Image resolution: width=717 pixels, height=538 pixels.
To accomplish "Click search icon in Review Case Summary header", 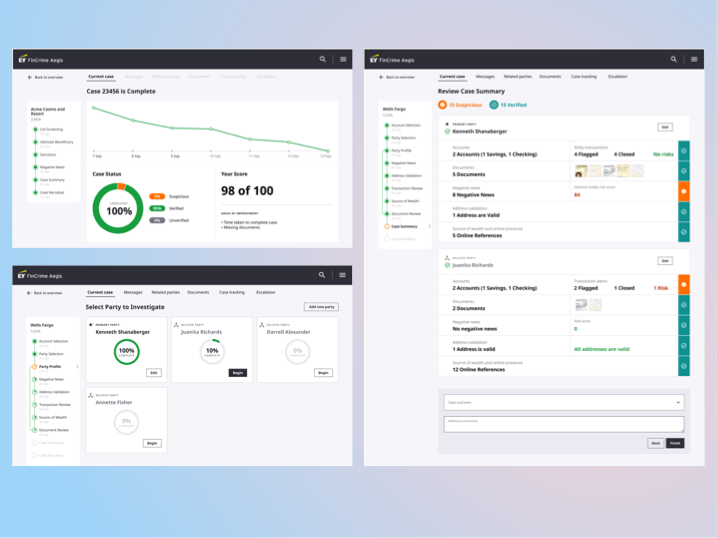I will 674,59.
